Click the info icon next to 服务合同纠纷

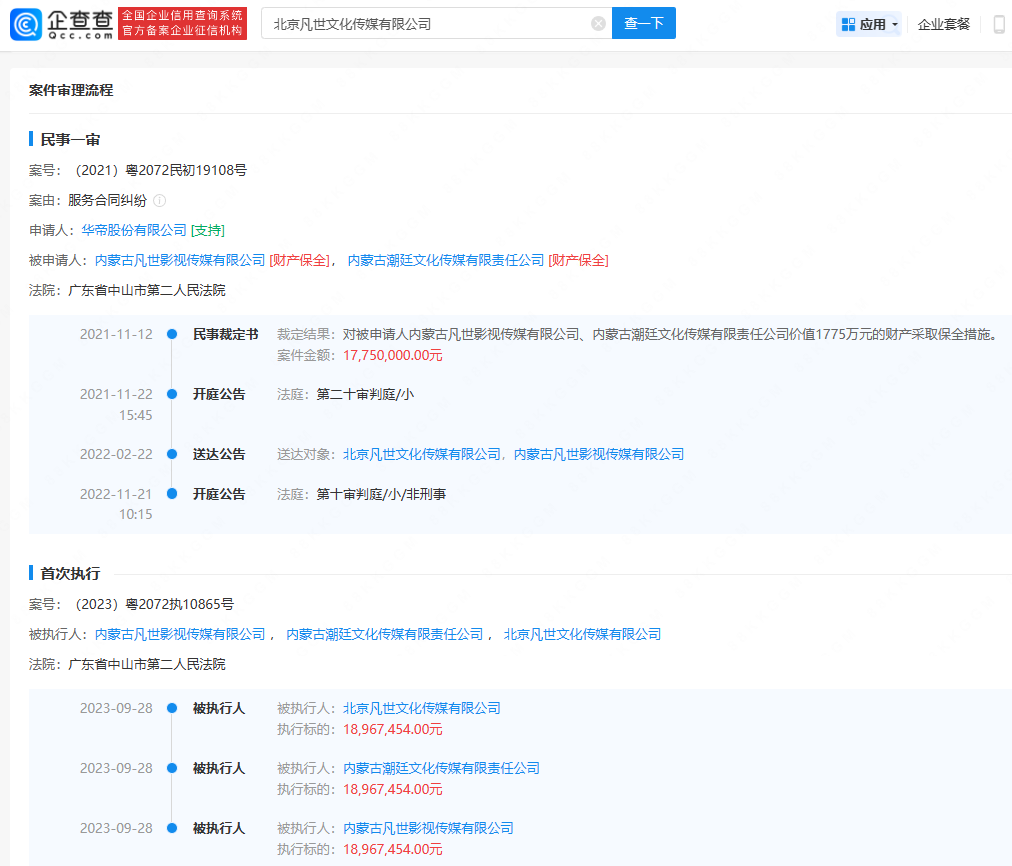click(159, 201)
